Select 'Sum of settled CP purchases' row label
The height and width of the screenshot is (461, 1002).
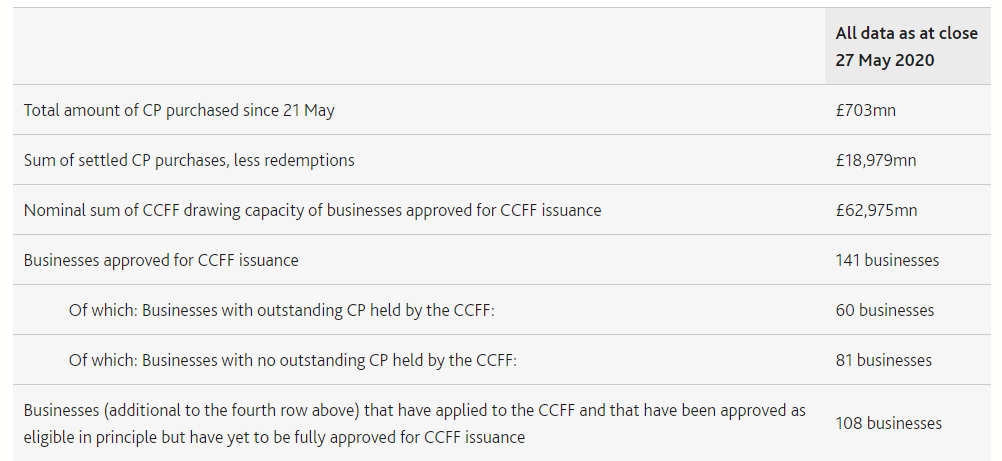[x=189, y=160]
